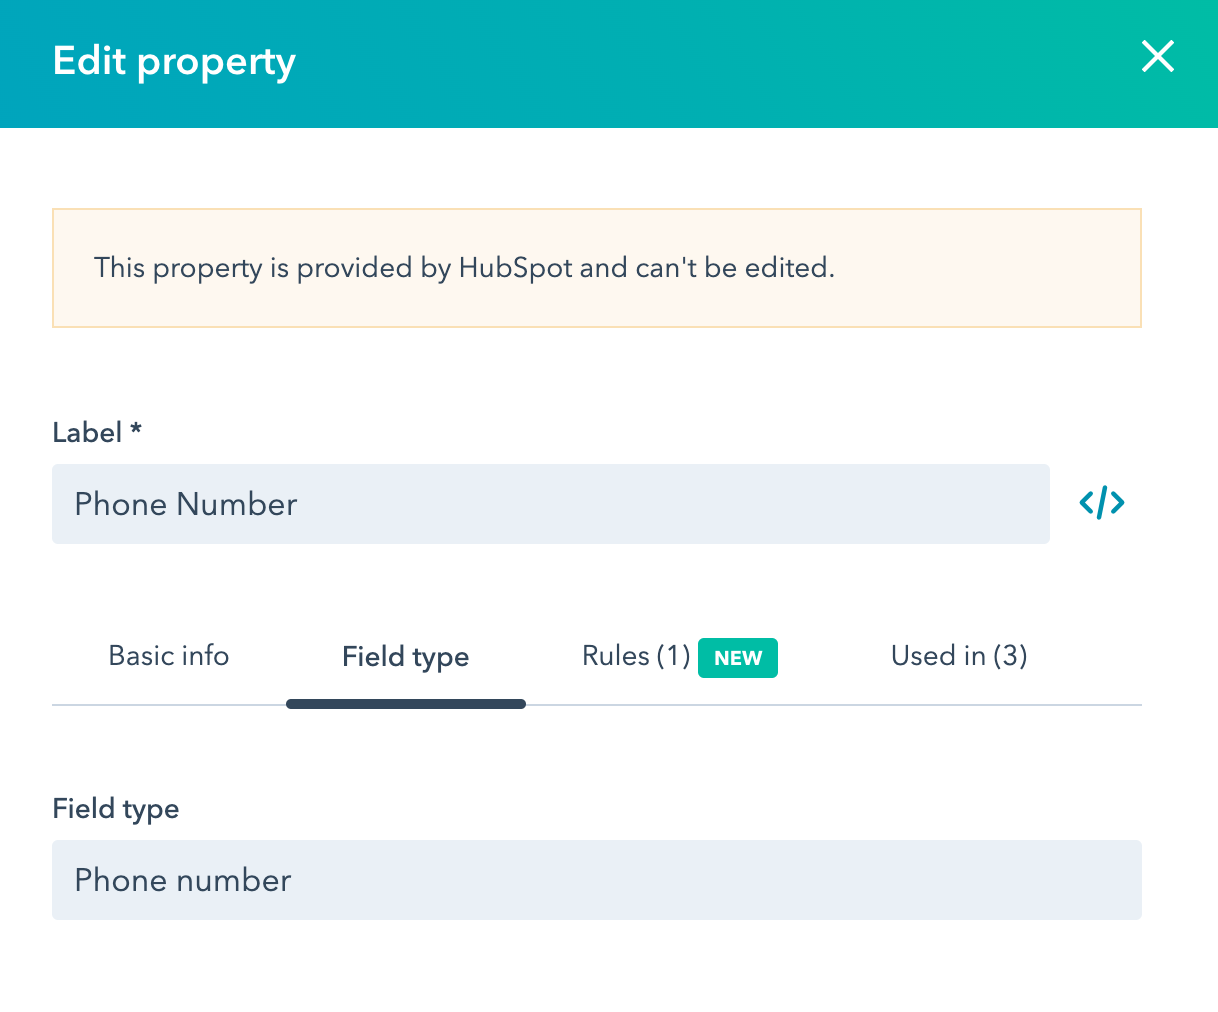View the Used in (3) tab

coord(959,656)
